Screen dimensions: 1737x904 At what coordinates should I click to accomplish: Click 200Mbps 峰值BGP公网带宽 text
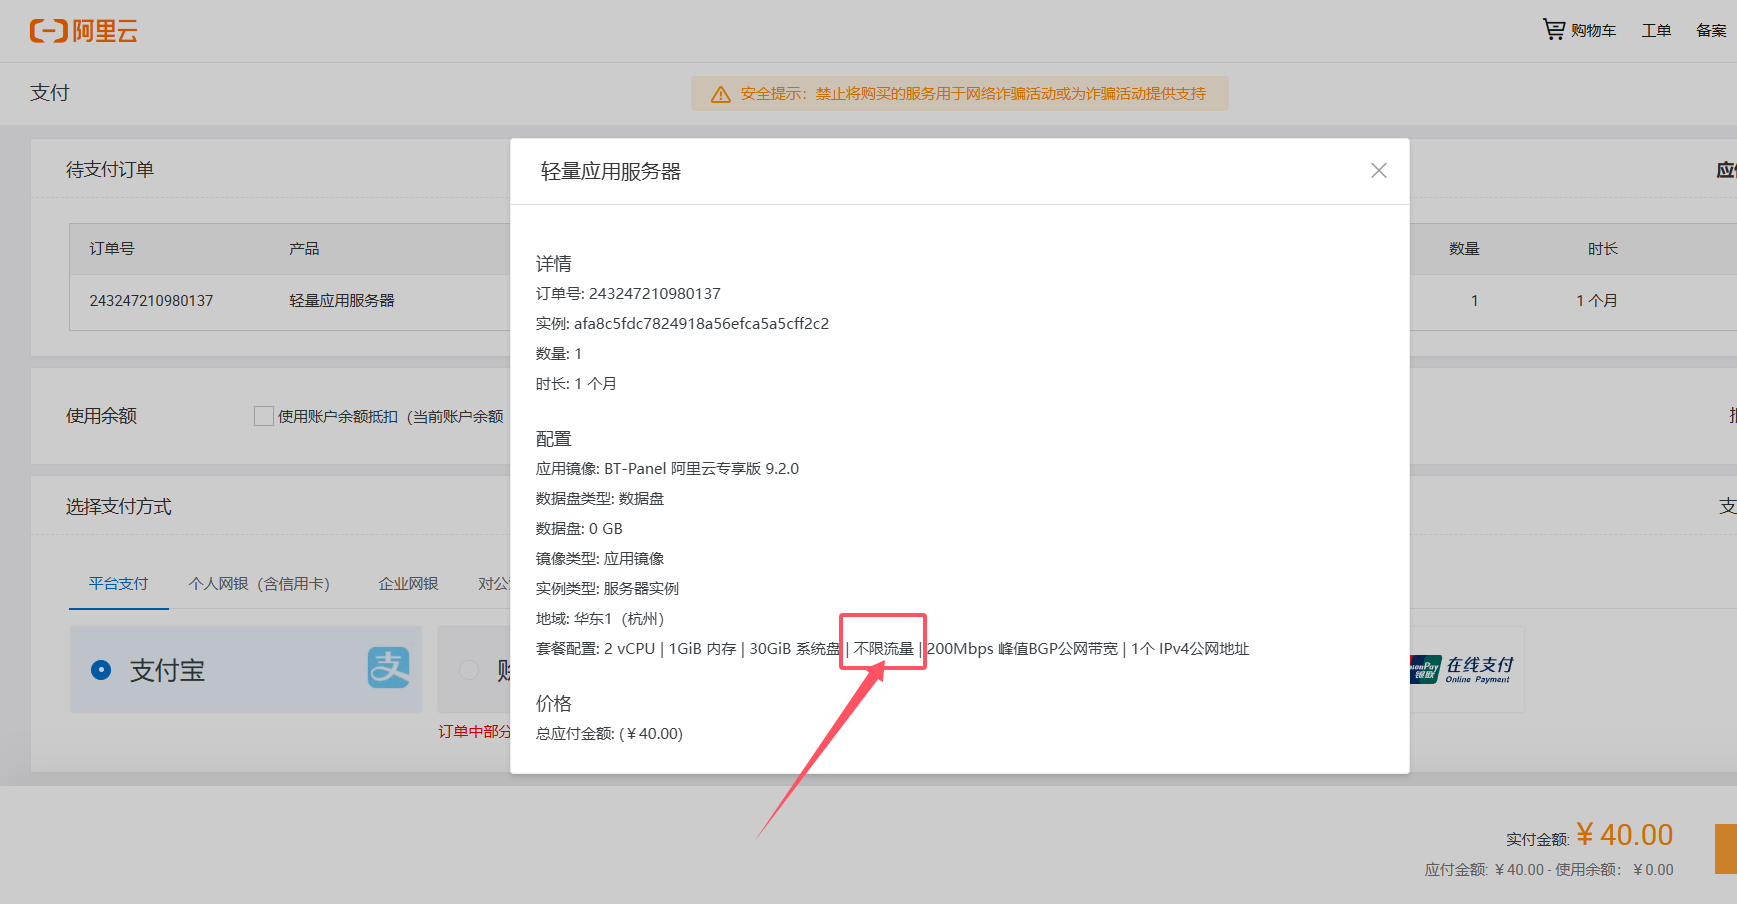(x=1022, y=649)
